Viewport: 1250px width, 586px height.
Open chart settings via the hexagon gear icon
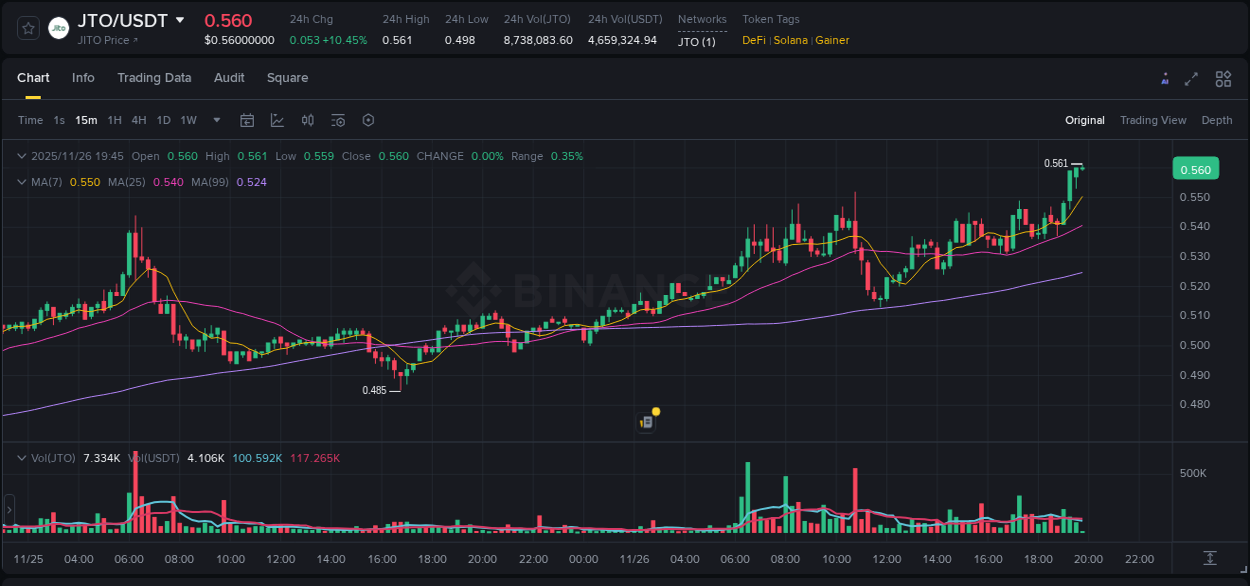point(368,120)
